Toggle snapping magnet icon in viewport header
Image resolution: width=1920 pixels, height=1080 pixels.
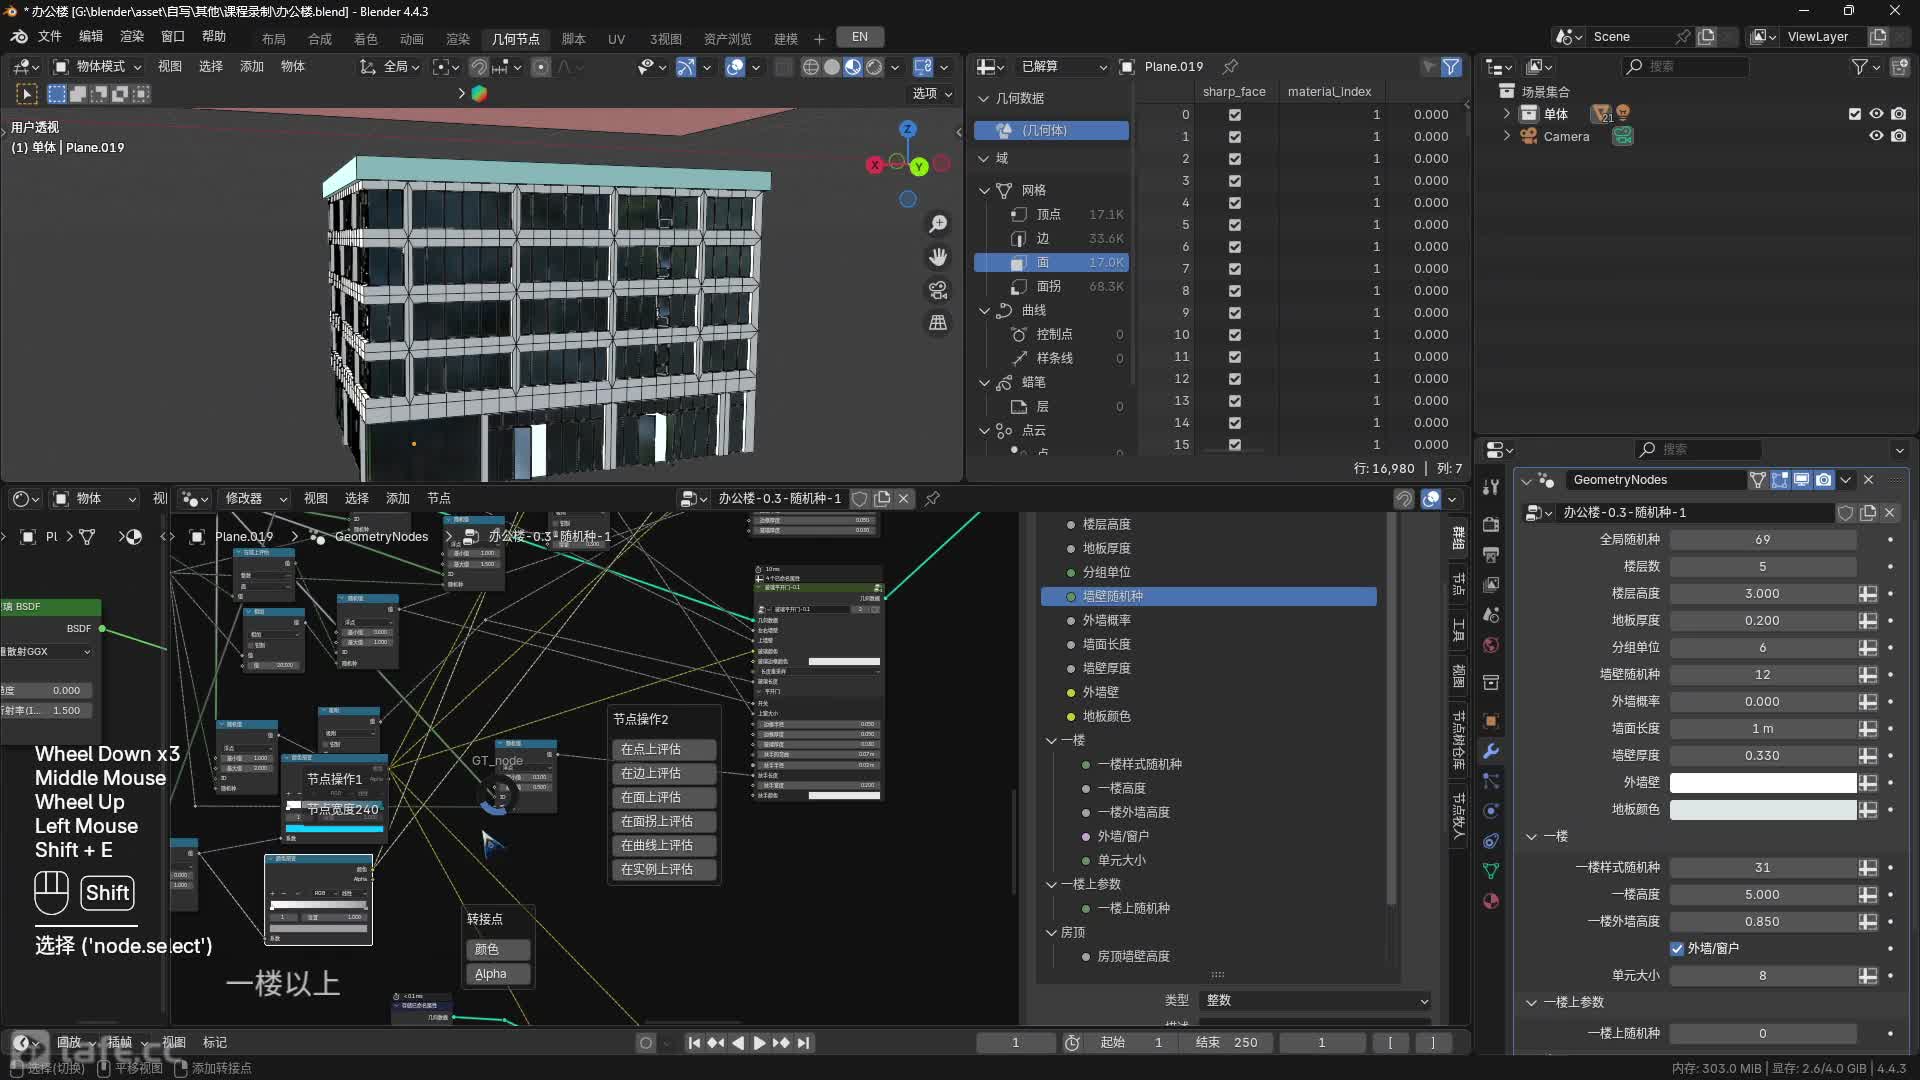(479, 67)
